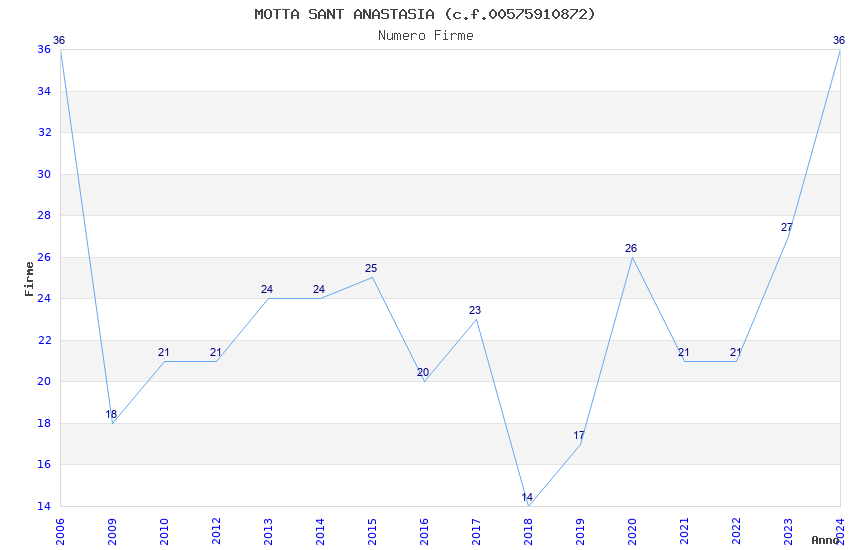Click the Anno x-axis label
This screenshot has width=850, height=550.
point(825,540)
